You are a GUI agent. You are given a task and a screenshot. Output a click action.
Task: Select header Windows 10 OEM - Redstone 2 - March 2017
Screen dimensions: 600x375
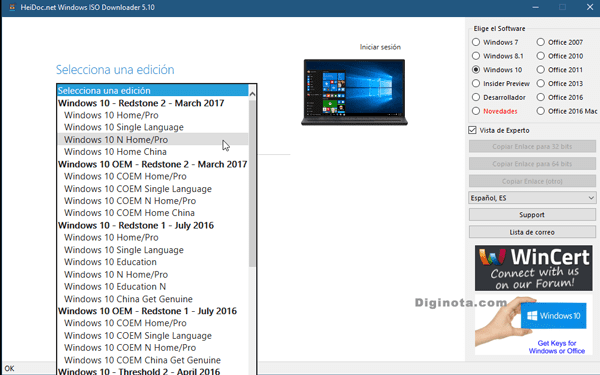(152, 164)
